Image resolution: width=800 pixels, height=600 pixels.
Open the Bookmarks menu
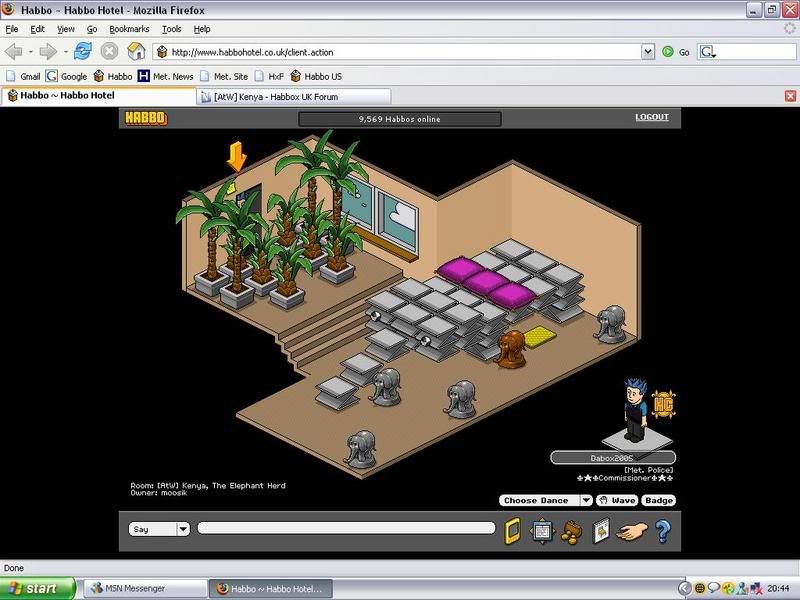point(128,29)
